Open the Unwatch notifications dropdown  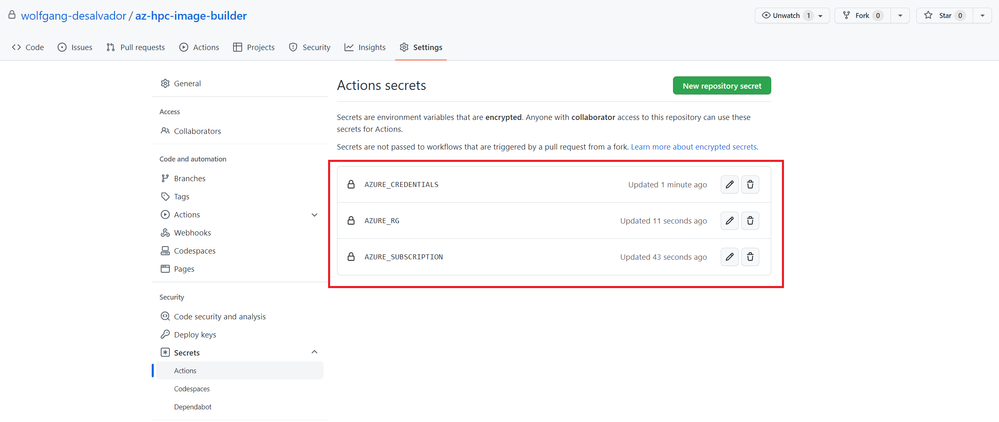[792, 15]
